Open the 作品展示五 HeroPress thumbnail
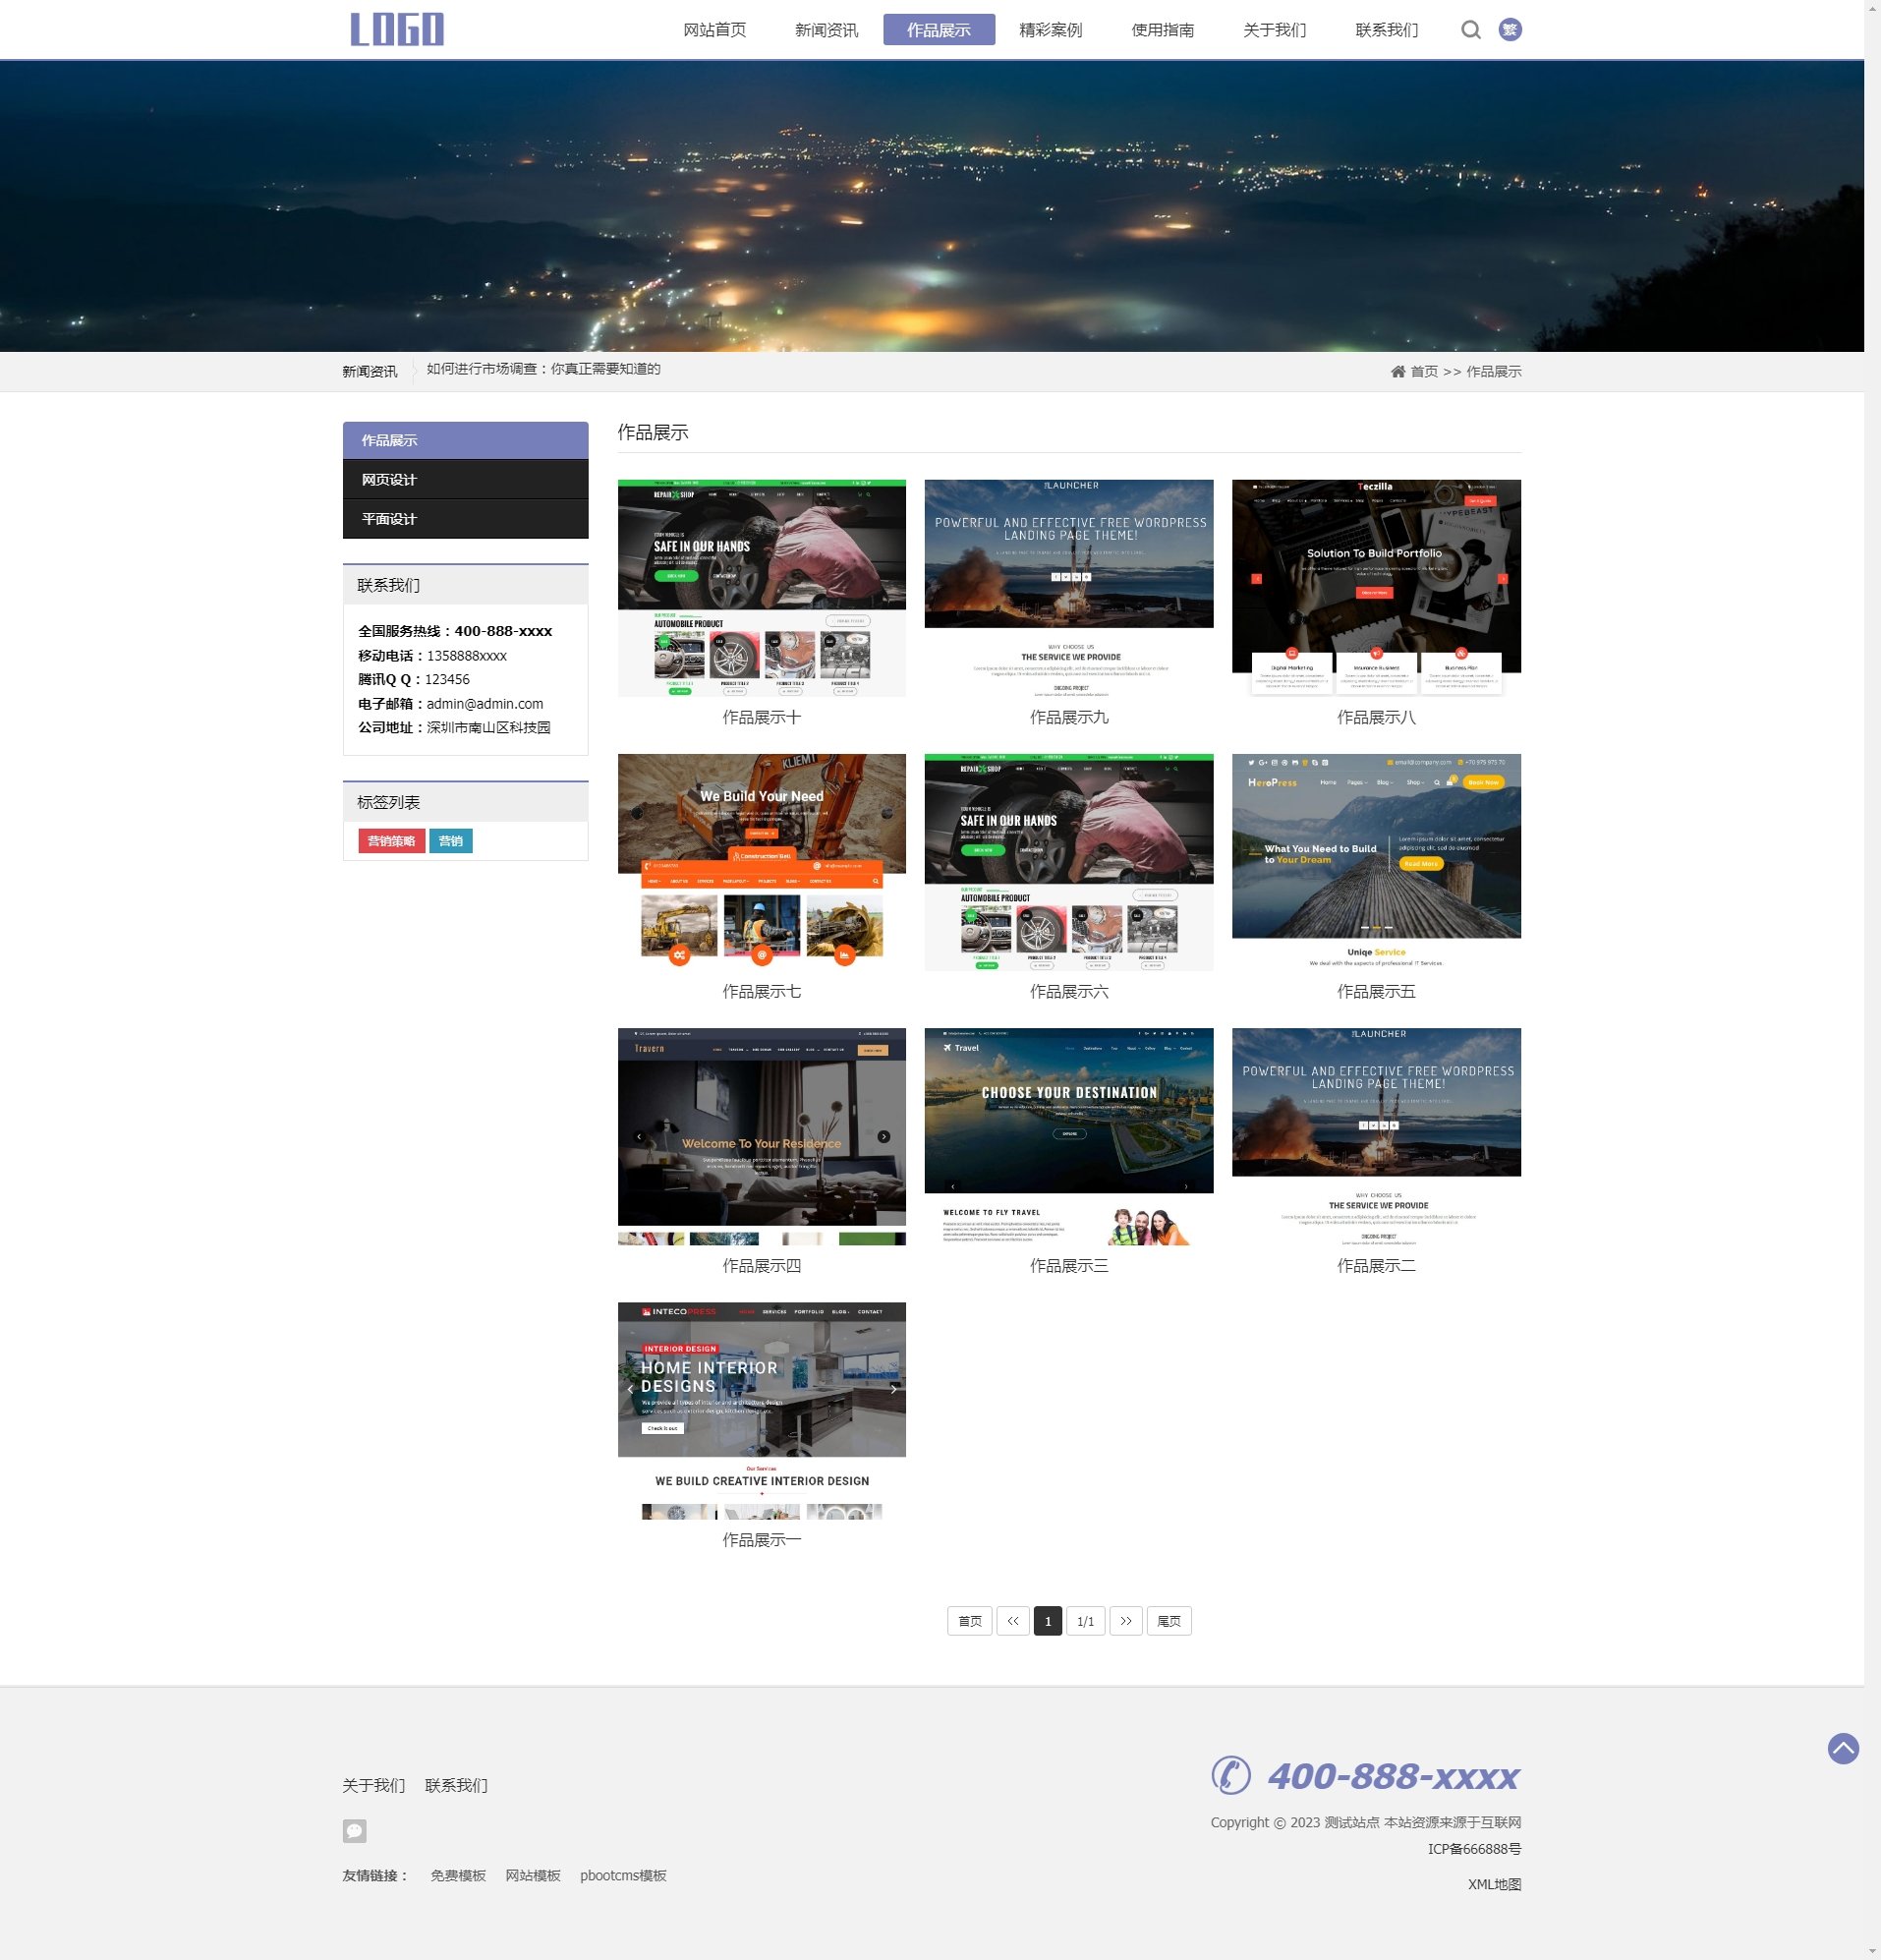Viewport: 1881px width, 1960px height. pyautogui.click(x=1375, y=862)
